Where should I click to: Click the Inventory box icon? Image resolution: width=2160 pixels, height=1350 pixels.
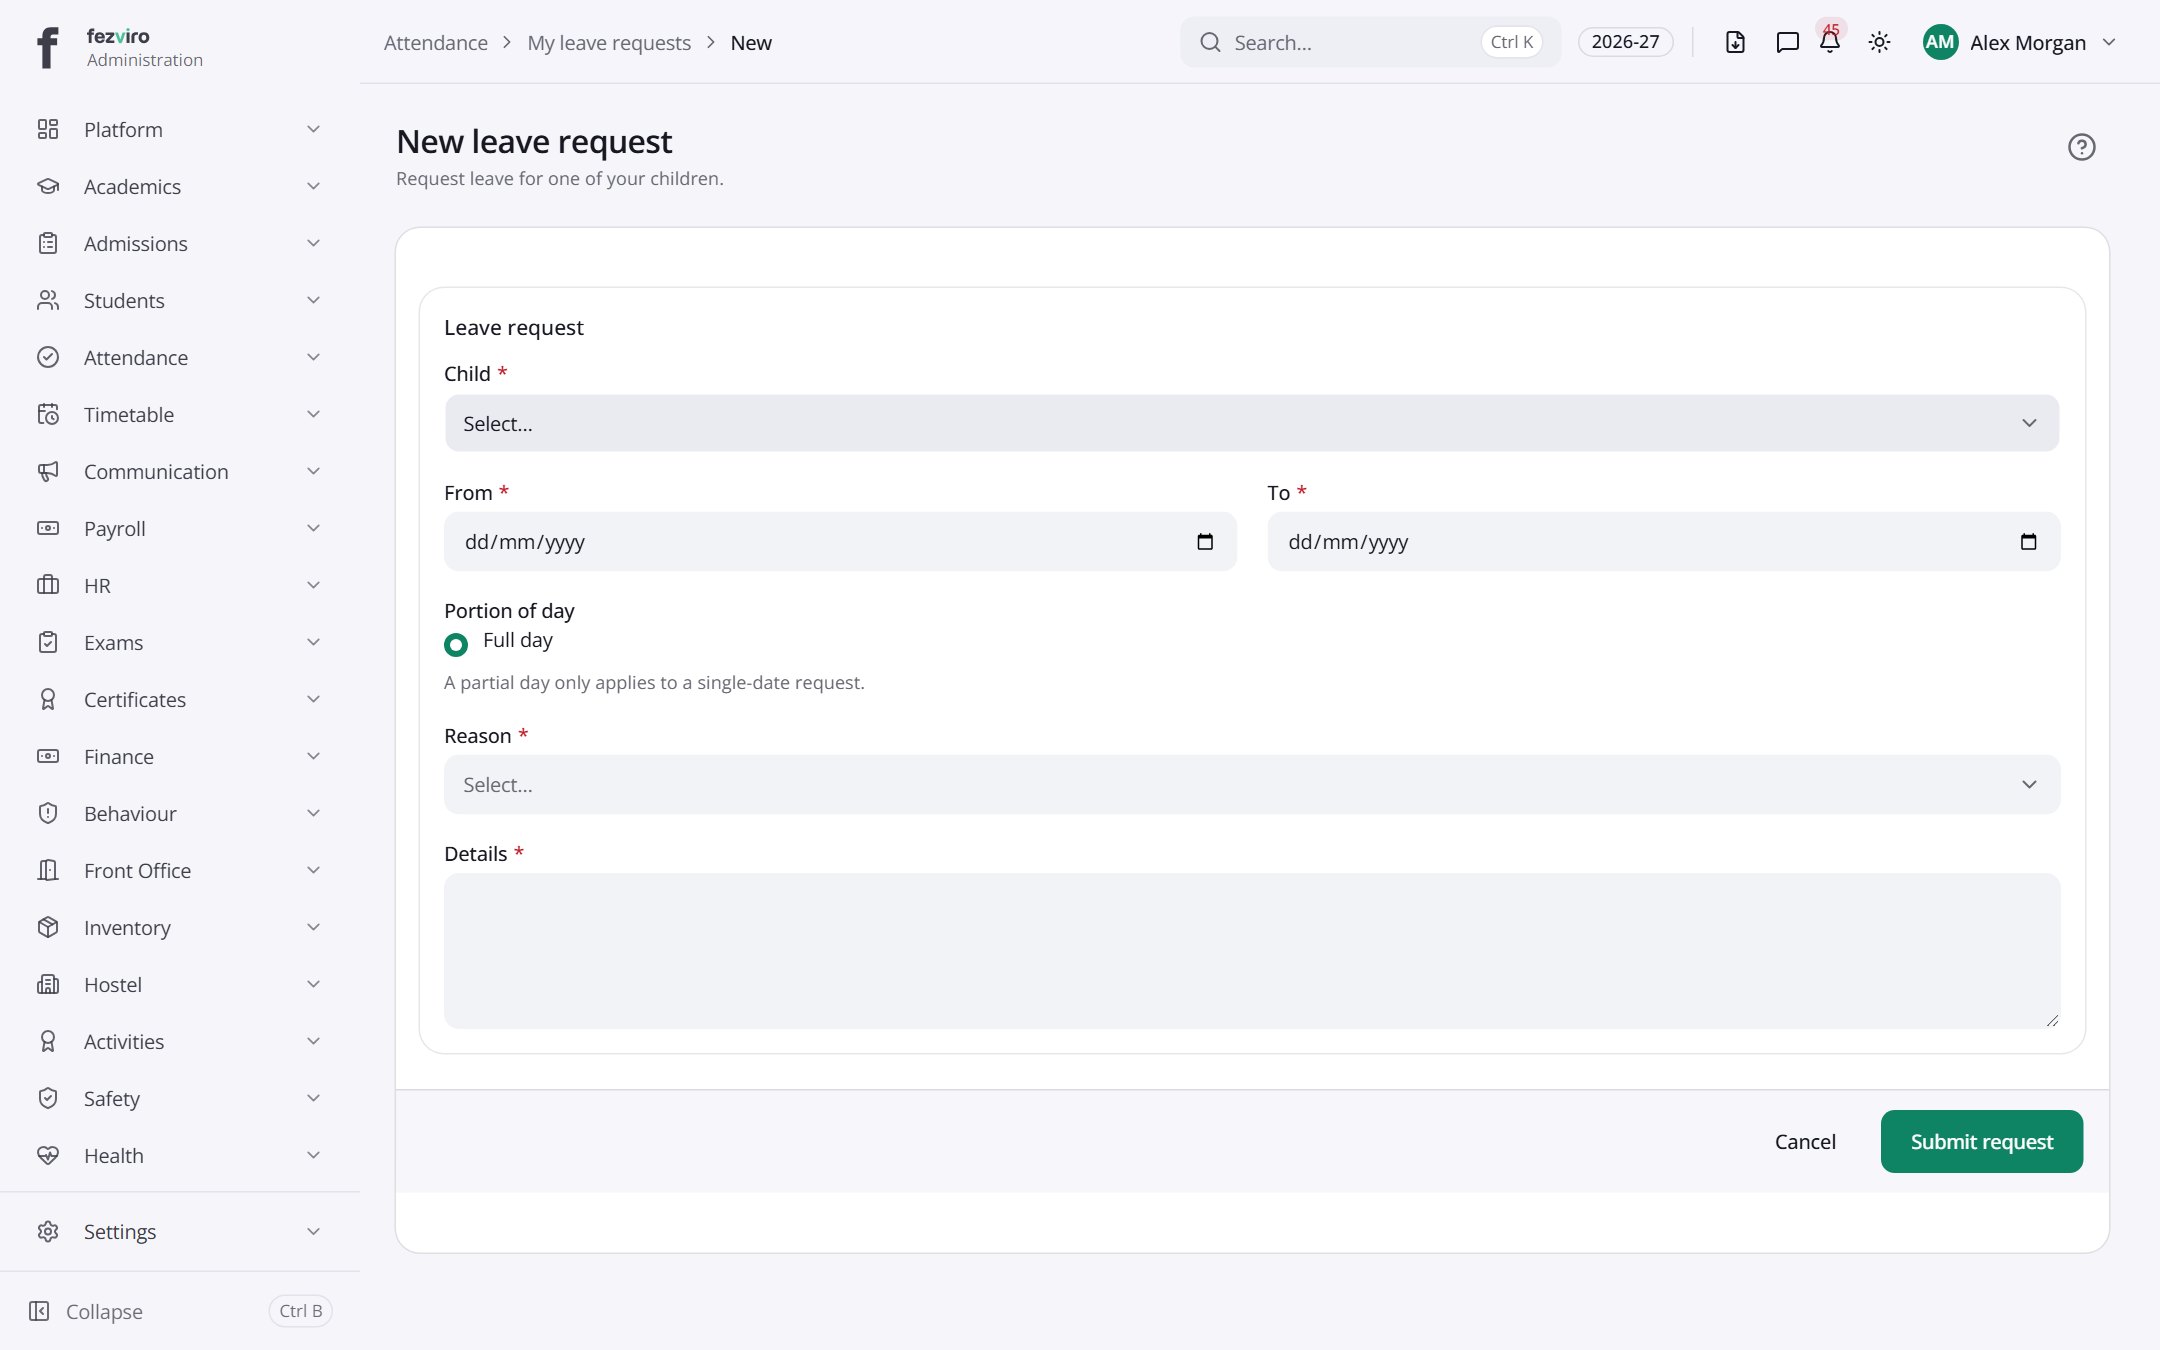(x=48, y=927)
